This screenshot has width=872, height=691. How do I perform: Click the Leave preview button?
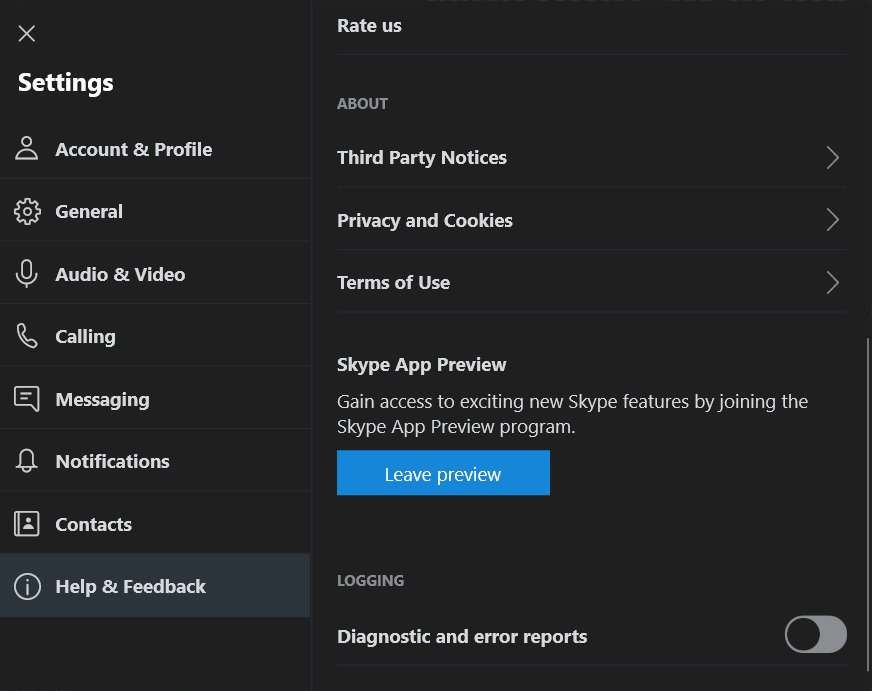coord(443,473)
